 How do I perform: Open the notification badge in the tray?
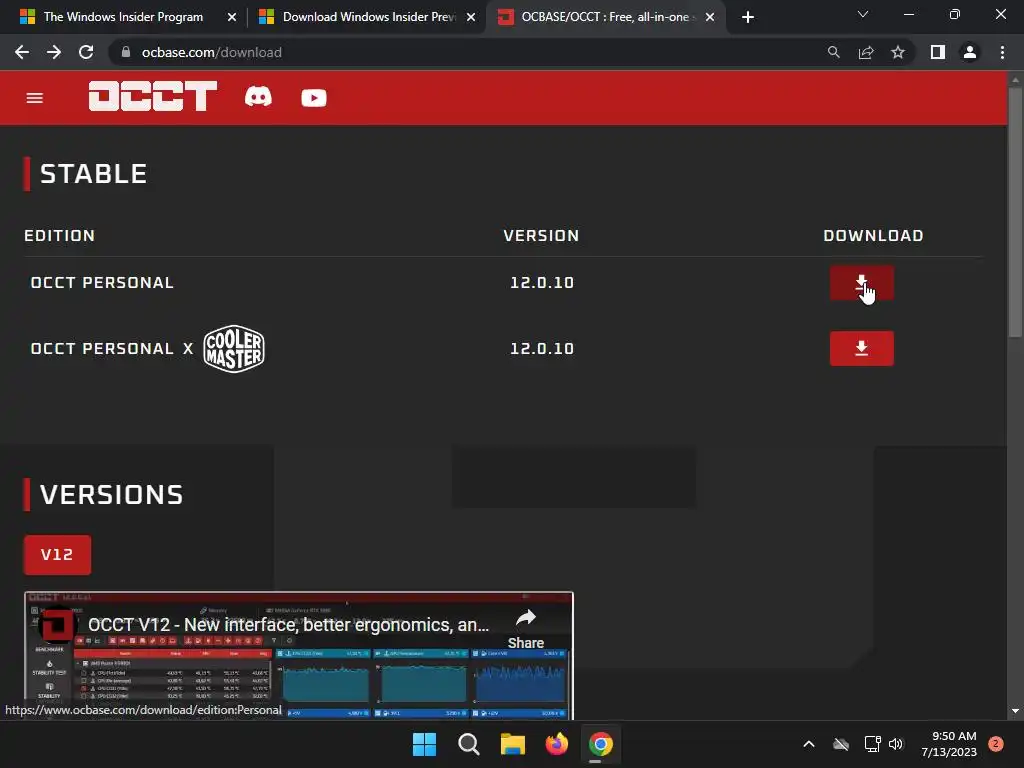[x=996, y=744]
